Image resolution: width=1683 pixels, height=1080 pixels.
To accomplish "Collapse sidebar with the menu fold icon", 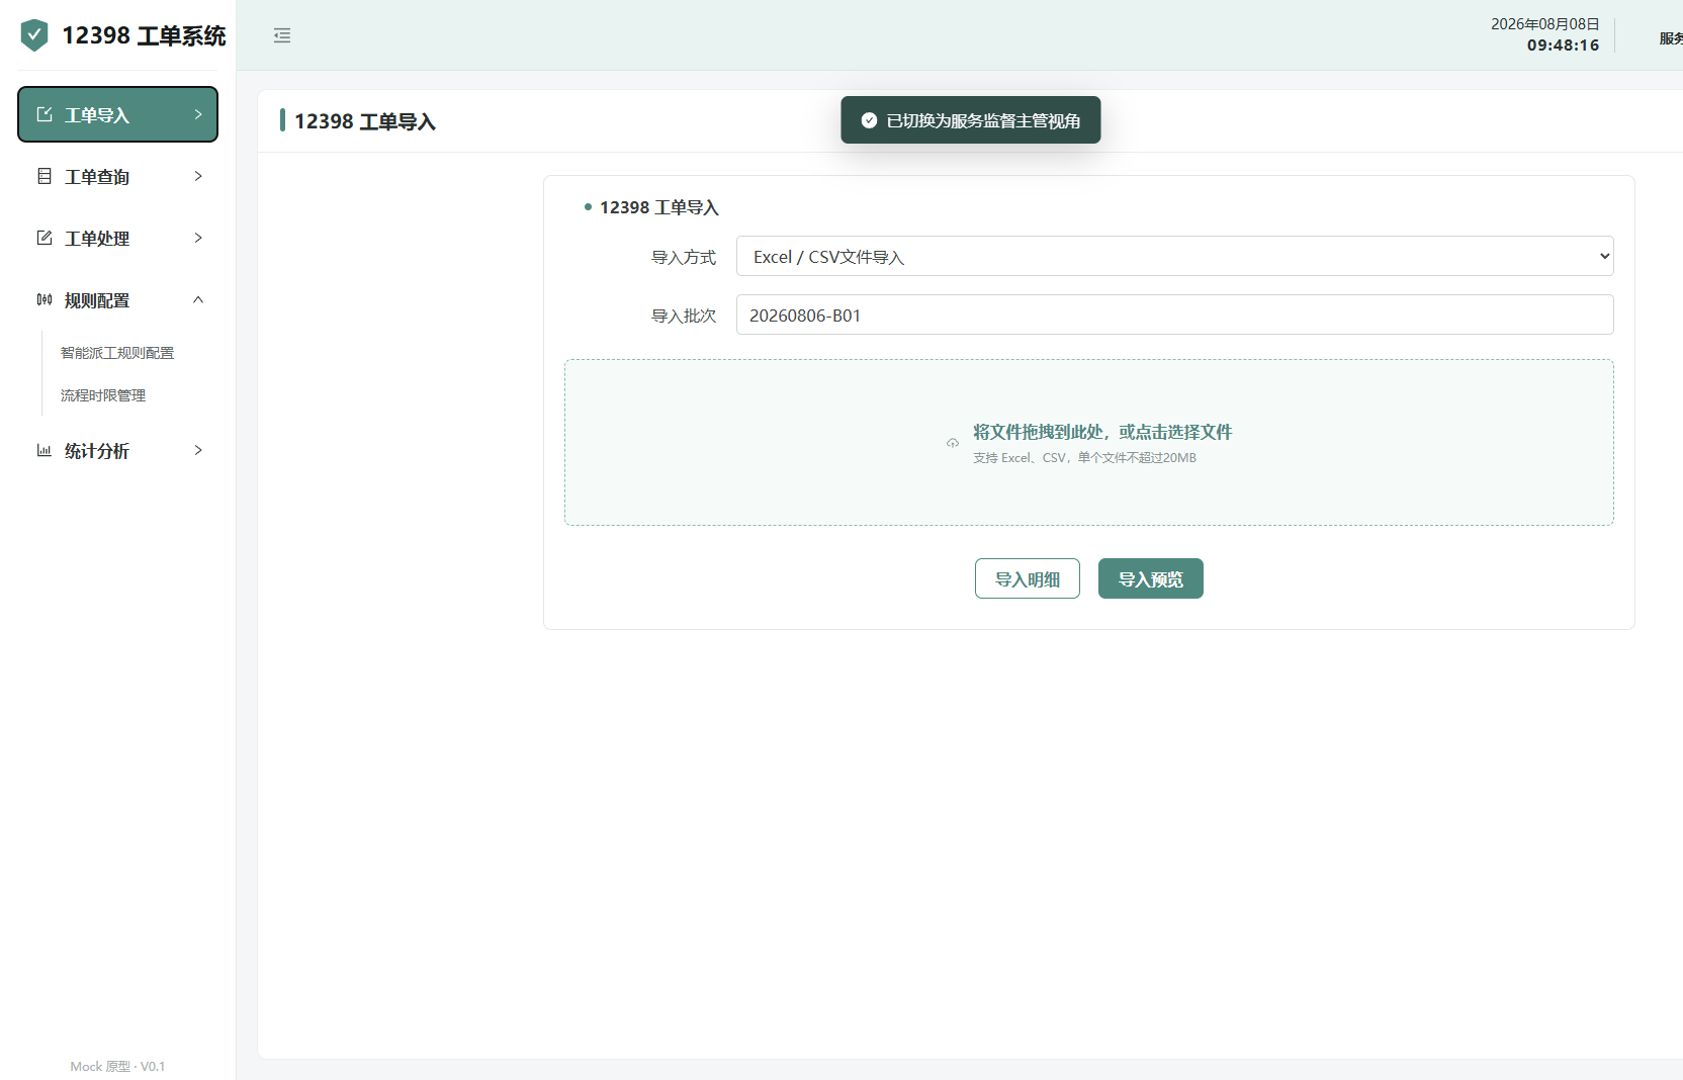I will tap(282, 35).
